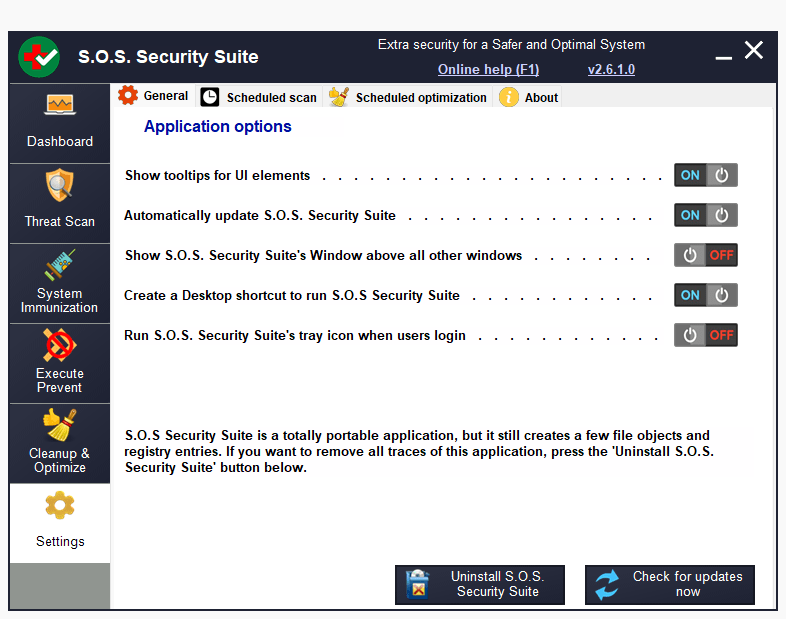Click Check for updates now button text

687,584
